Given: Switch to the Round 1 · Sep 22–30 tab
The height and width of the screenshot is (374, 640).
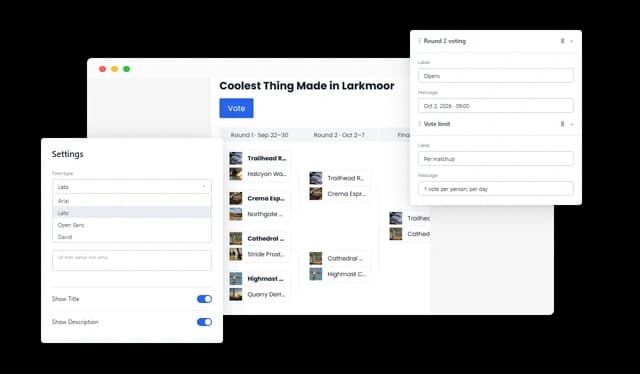Looking at the screenshot, I should click(259, 135).
